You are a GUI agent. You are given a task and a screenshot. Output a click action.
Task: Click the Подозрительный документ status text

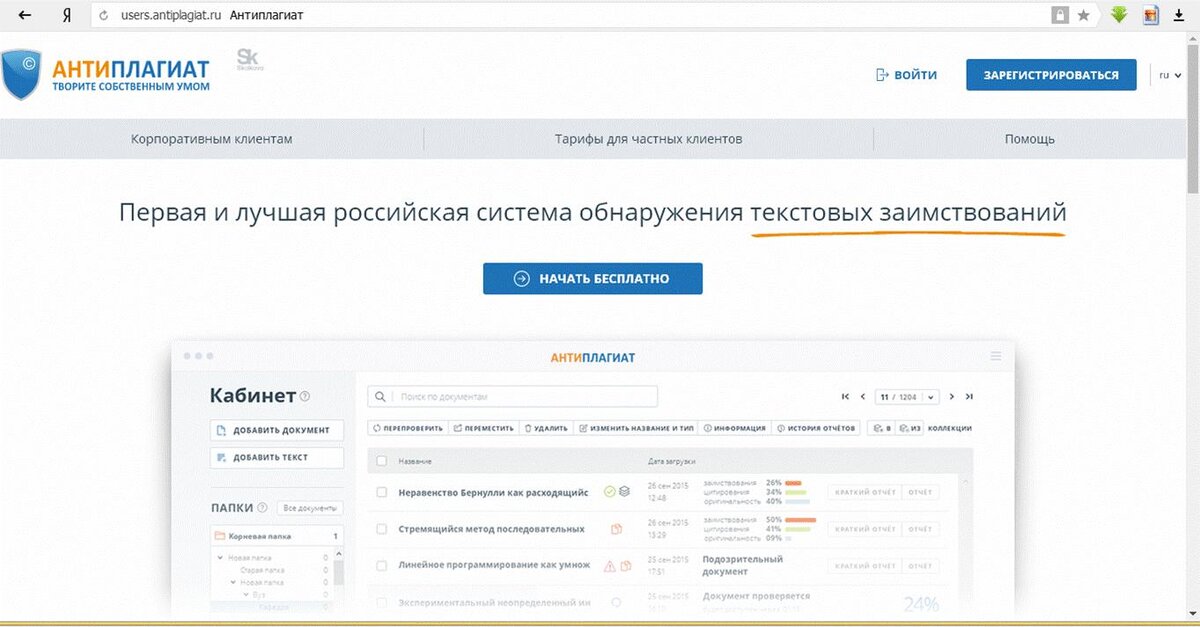(x=743, y=565)
